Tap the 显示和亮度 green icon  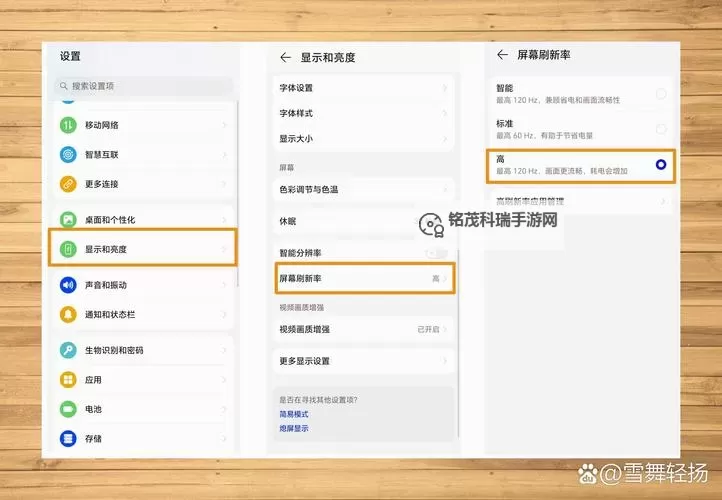68,249
